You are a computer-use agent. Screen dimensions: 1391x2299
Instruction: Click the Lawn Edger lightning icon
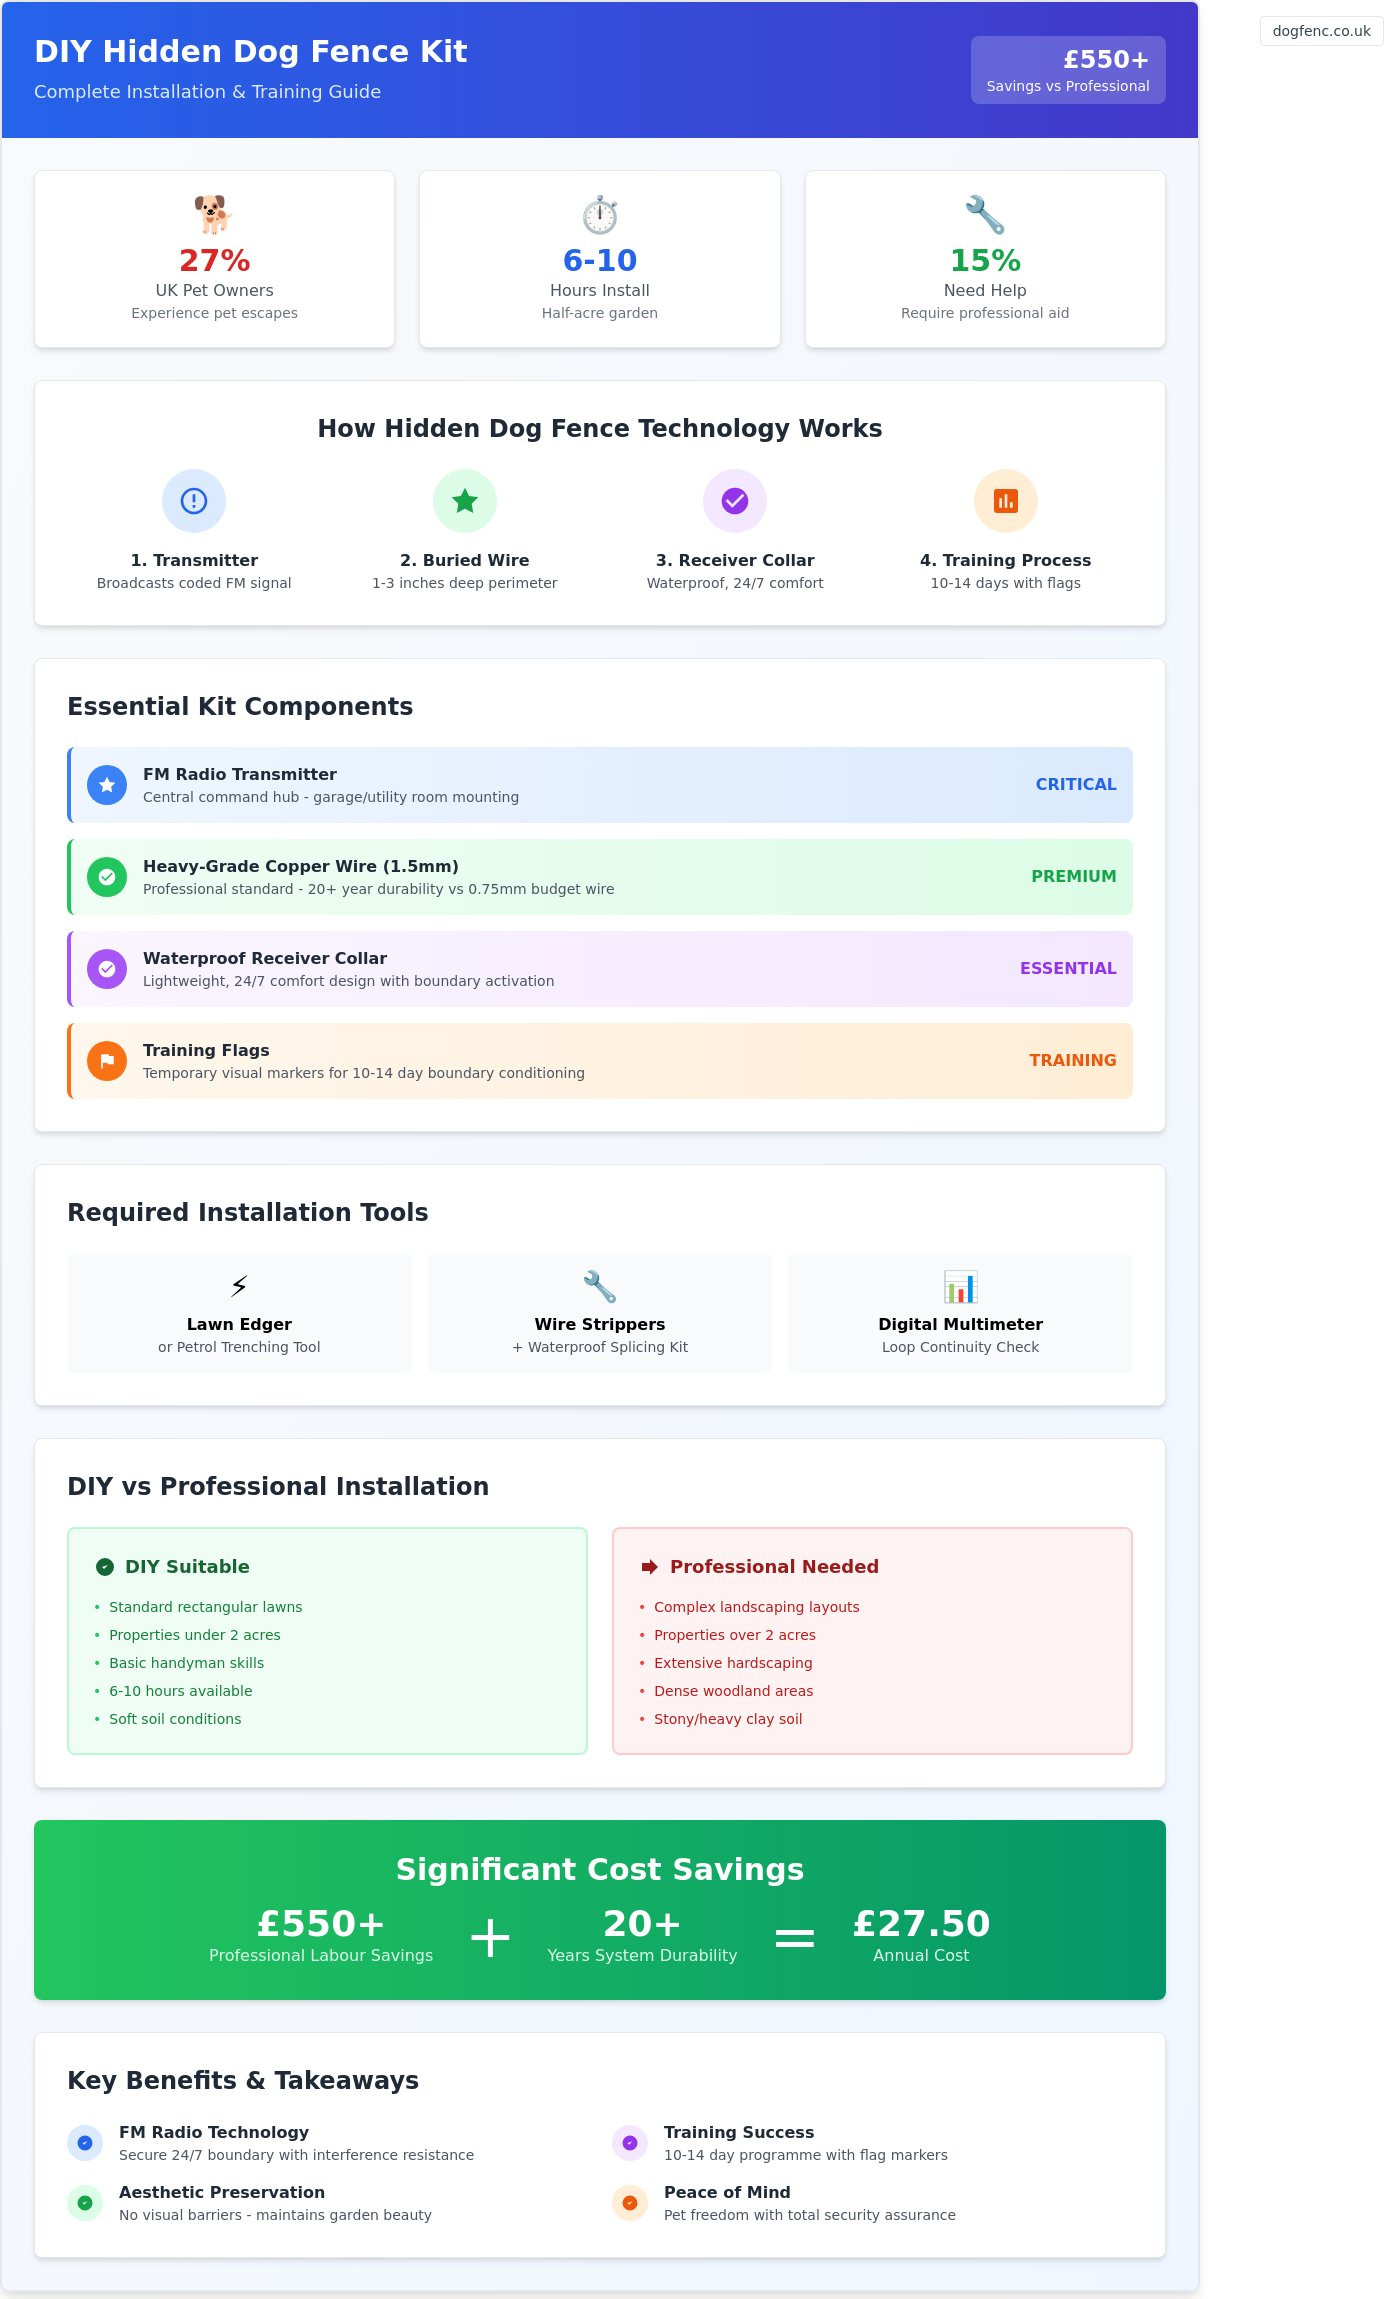tap(239, 1287)
